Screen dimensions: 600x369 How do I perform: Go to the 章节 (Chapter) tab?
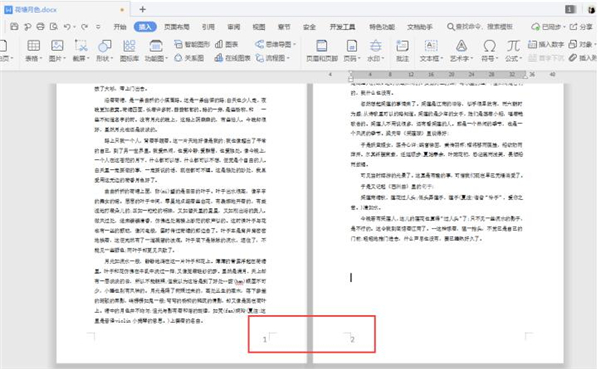[284, 27]
